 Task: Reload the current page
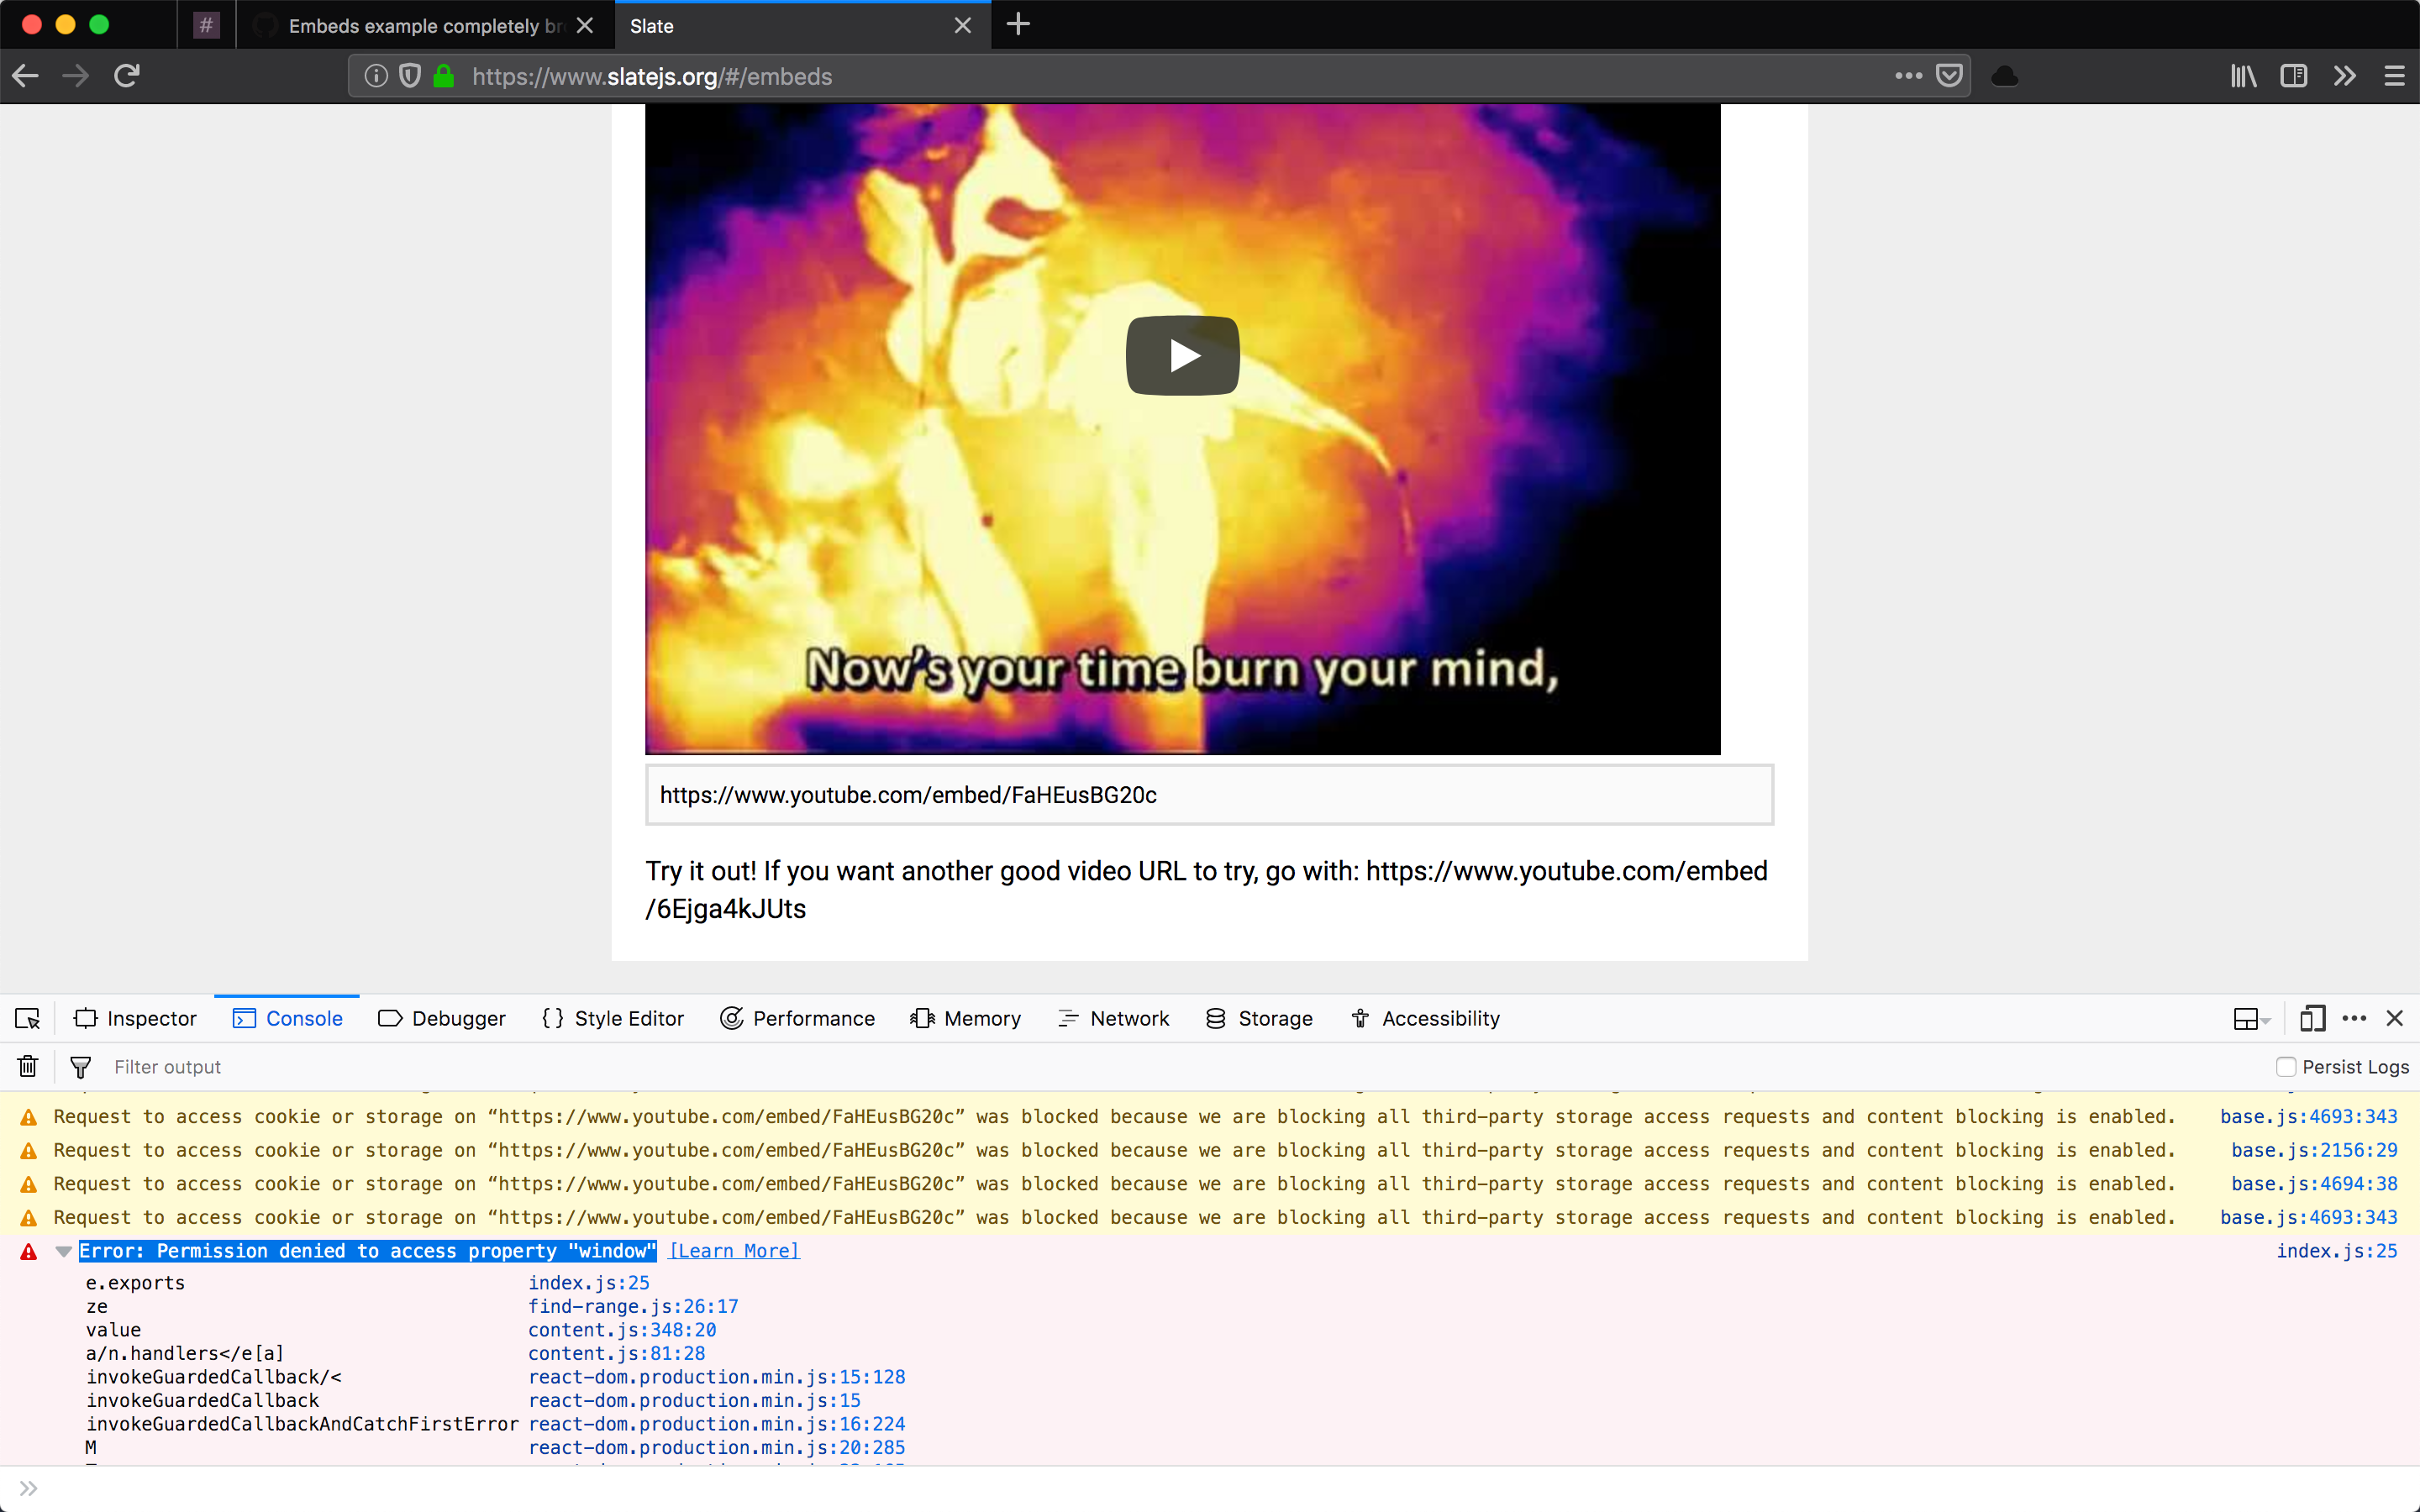coord(126,76)
